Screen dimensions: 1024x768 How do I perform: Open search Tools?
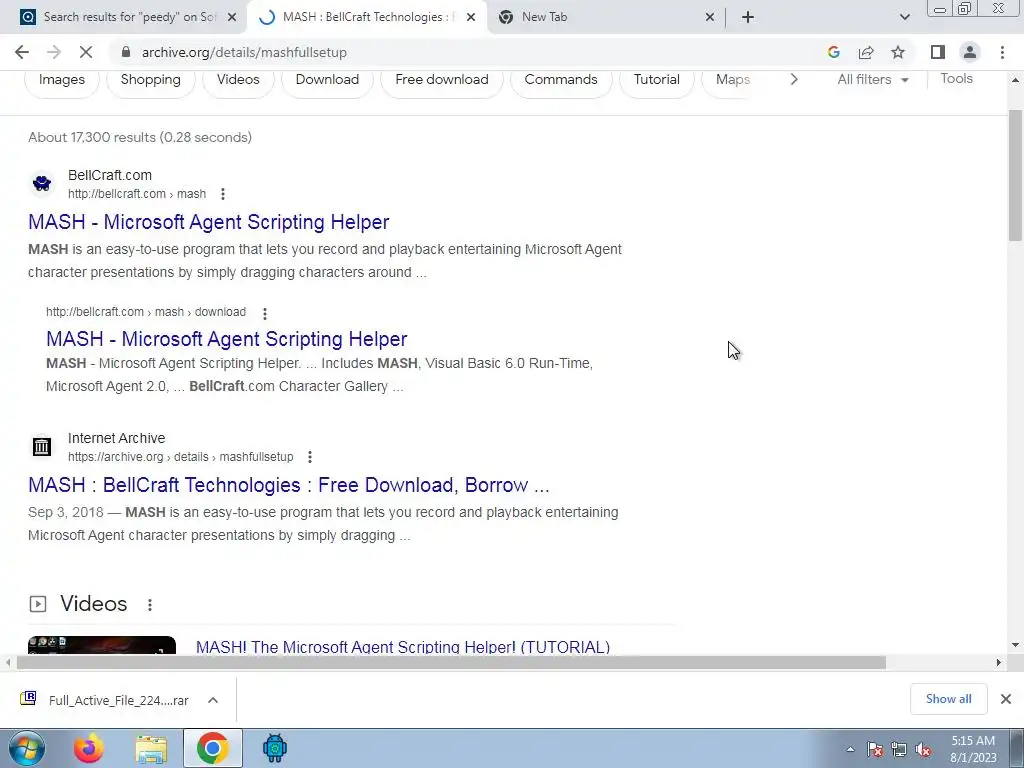click(x=957, y=79)
